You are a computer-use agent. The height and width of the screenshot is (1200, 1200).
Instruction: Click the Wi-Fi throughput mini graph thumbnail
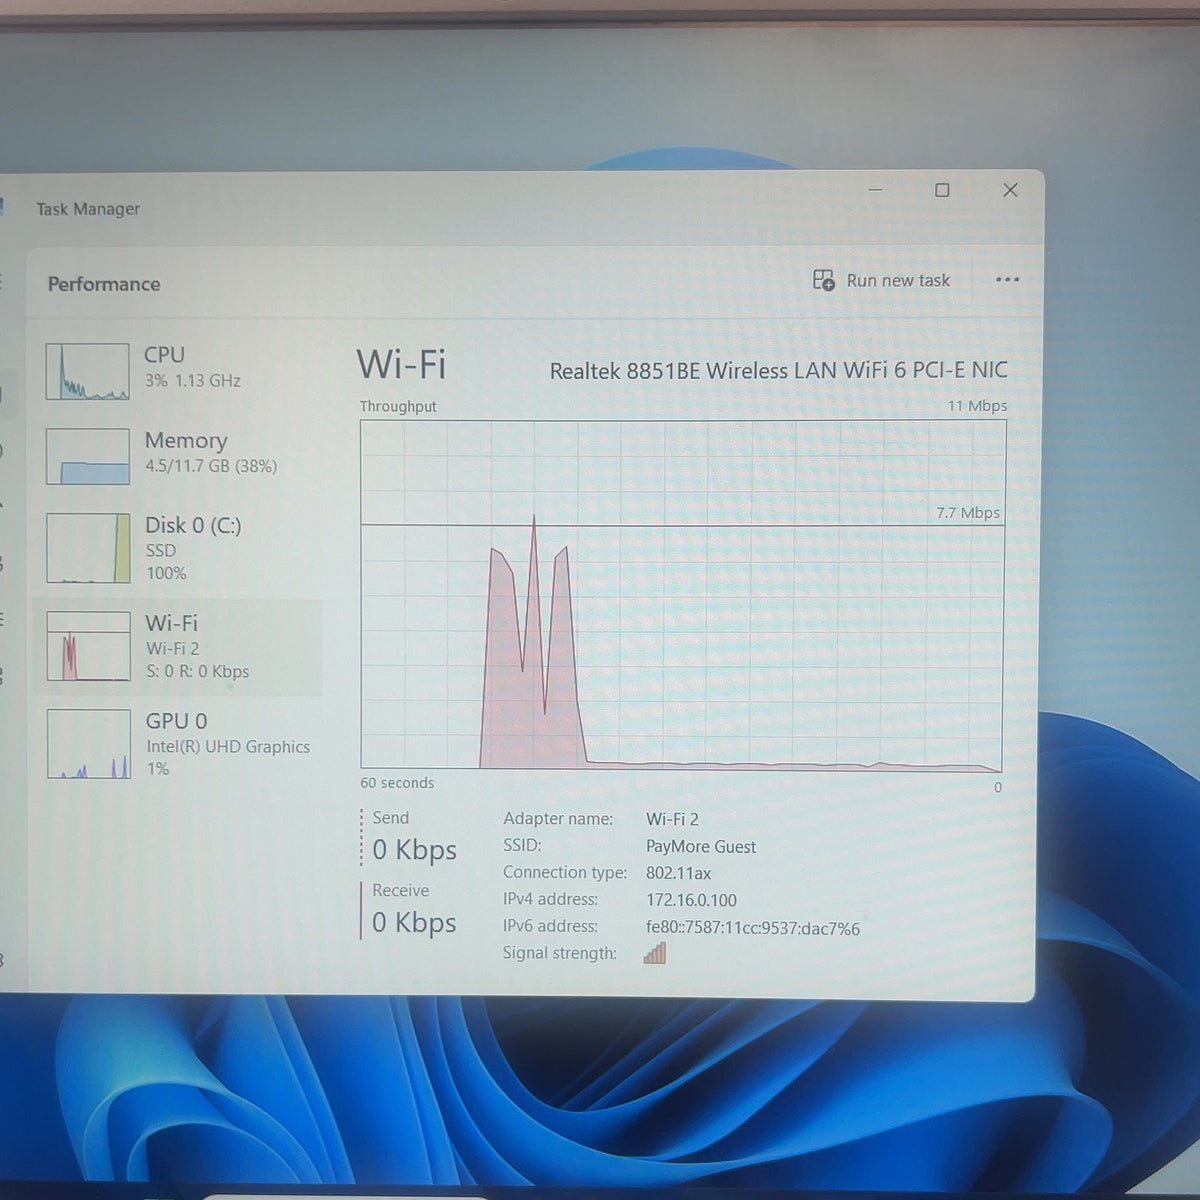[88, 646]
